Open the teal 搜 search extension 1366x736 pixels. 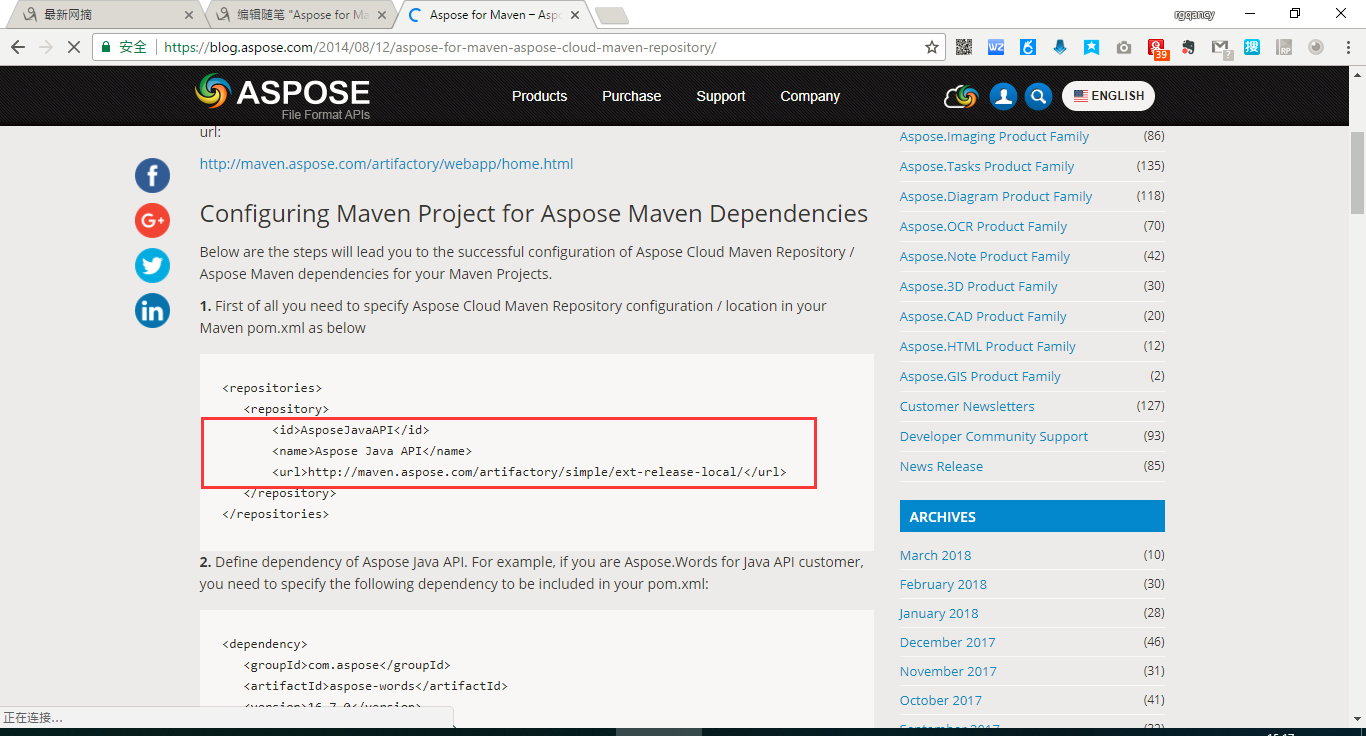coord(1252,47)
